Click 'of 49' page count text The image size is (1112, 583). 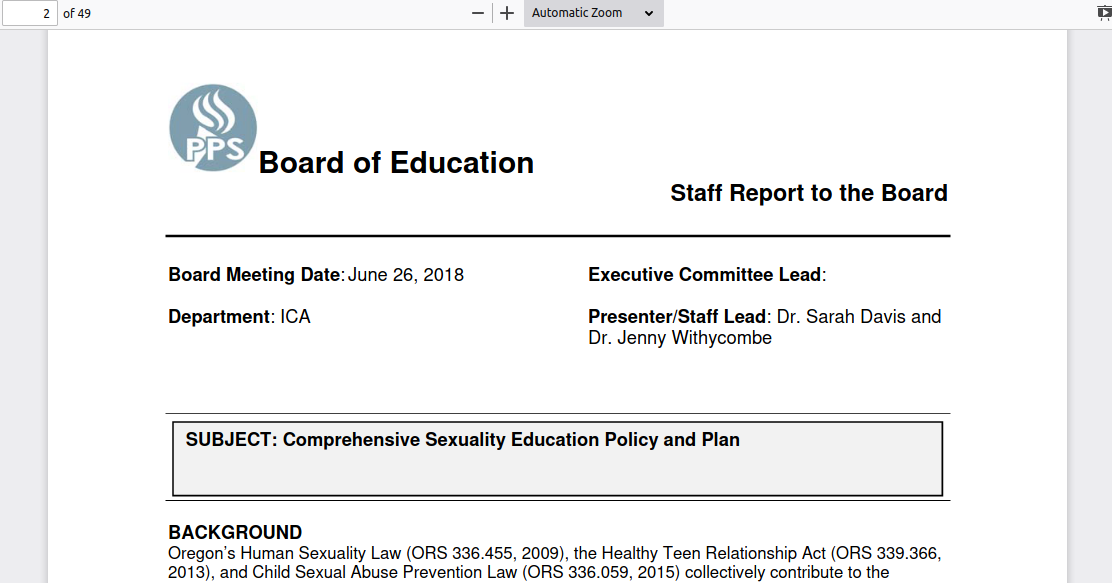point(77,13)
